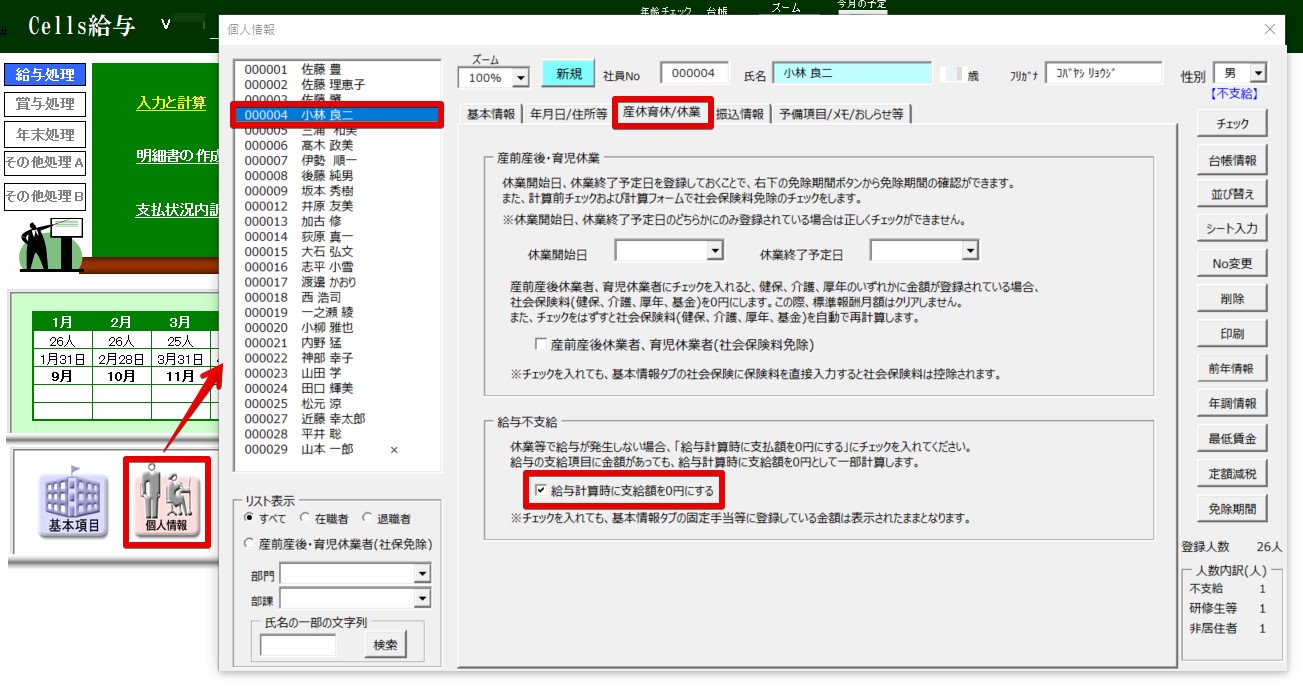
Task: Open the 基本項目 building icon
Action: click(x=74, y=502)
